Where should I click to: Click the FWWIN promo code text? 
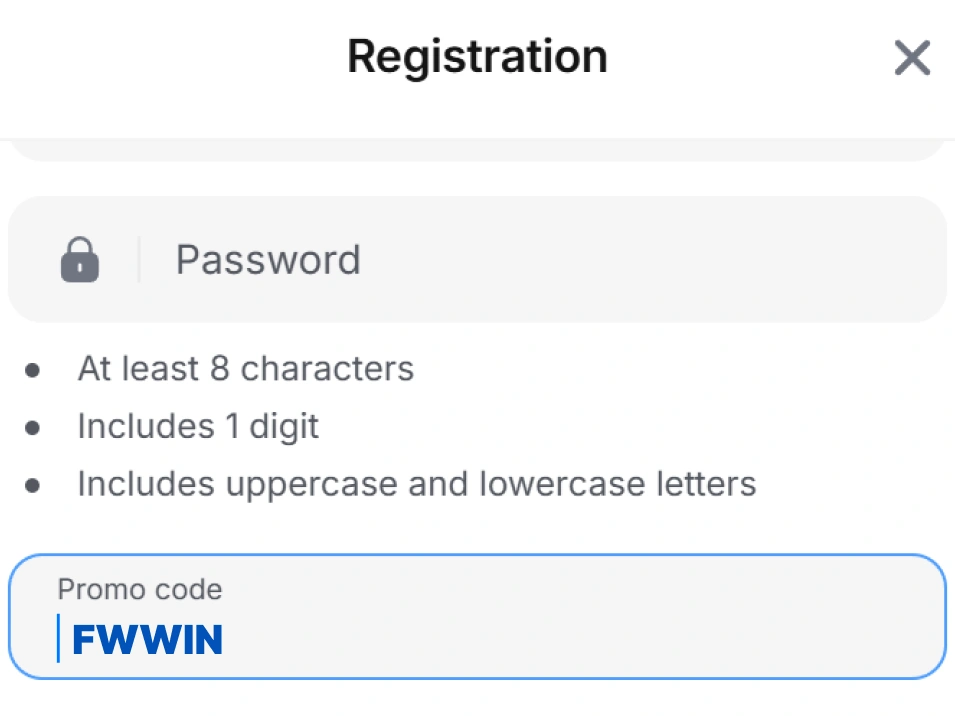[x=148, y=640]
